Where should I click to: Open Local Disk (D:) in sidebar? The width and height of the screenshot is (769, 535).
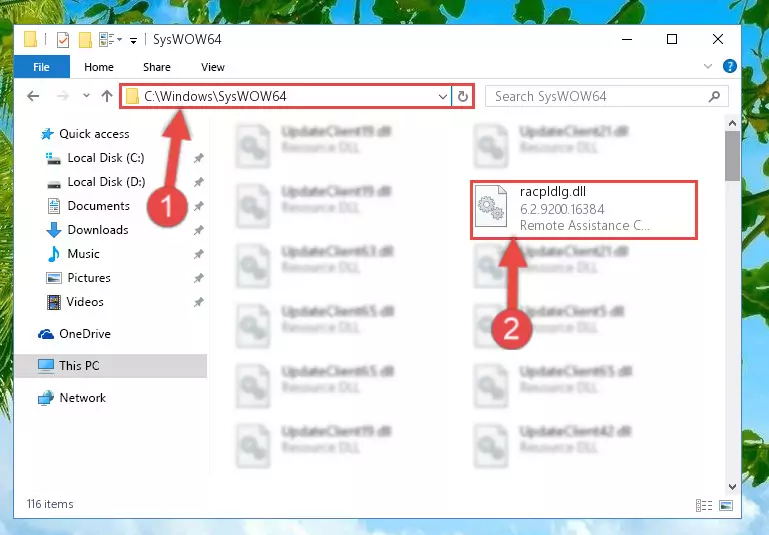click(x=106, y=182)
